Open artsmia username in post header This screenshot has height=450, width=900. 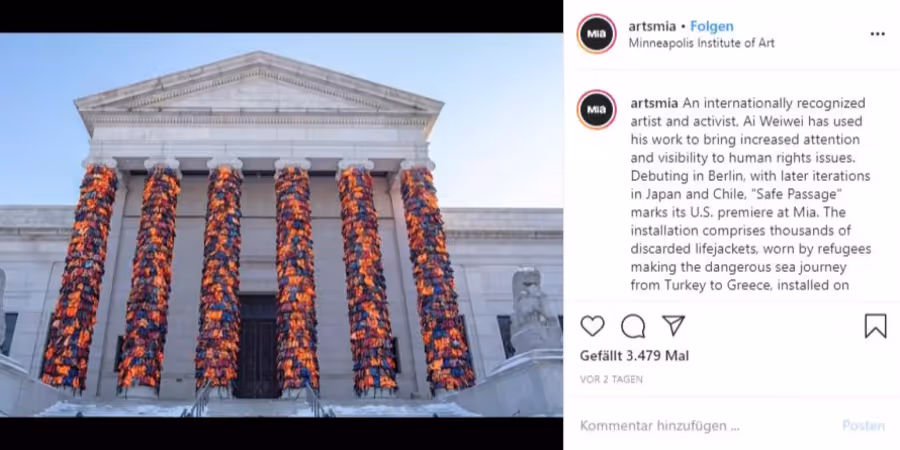click(652, 26)
